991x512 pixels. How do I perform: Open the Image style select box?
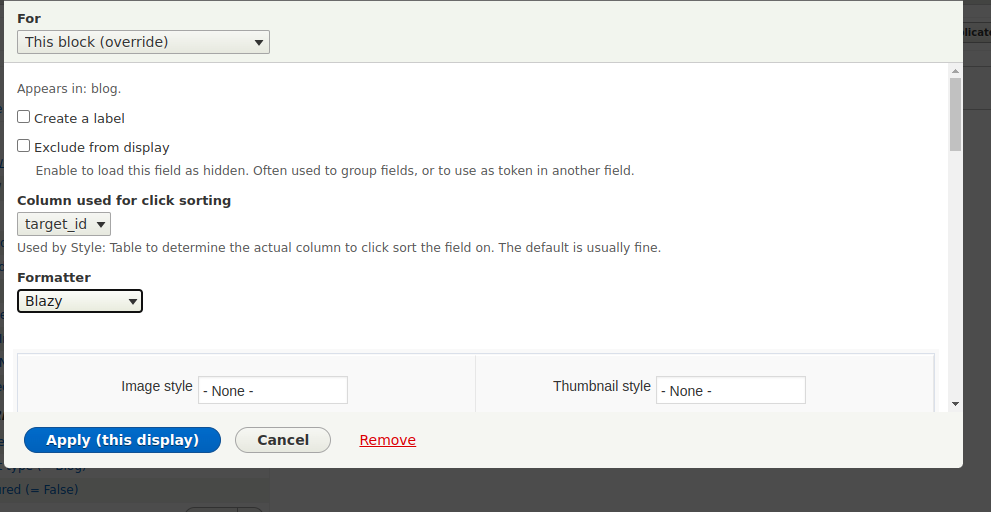pyautogui.click(x=272, y=390)
